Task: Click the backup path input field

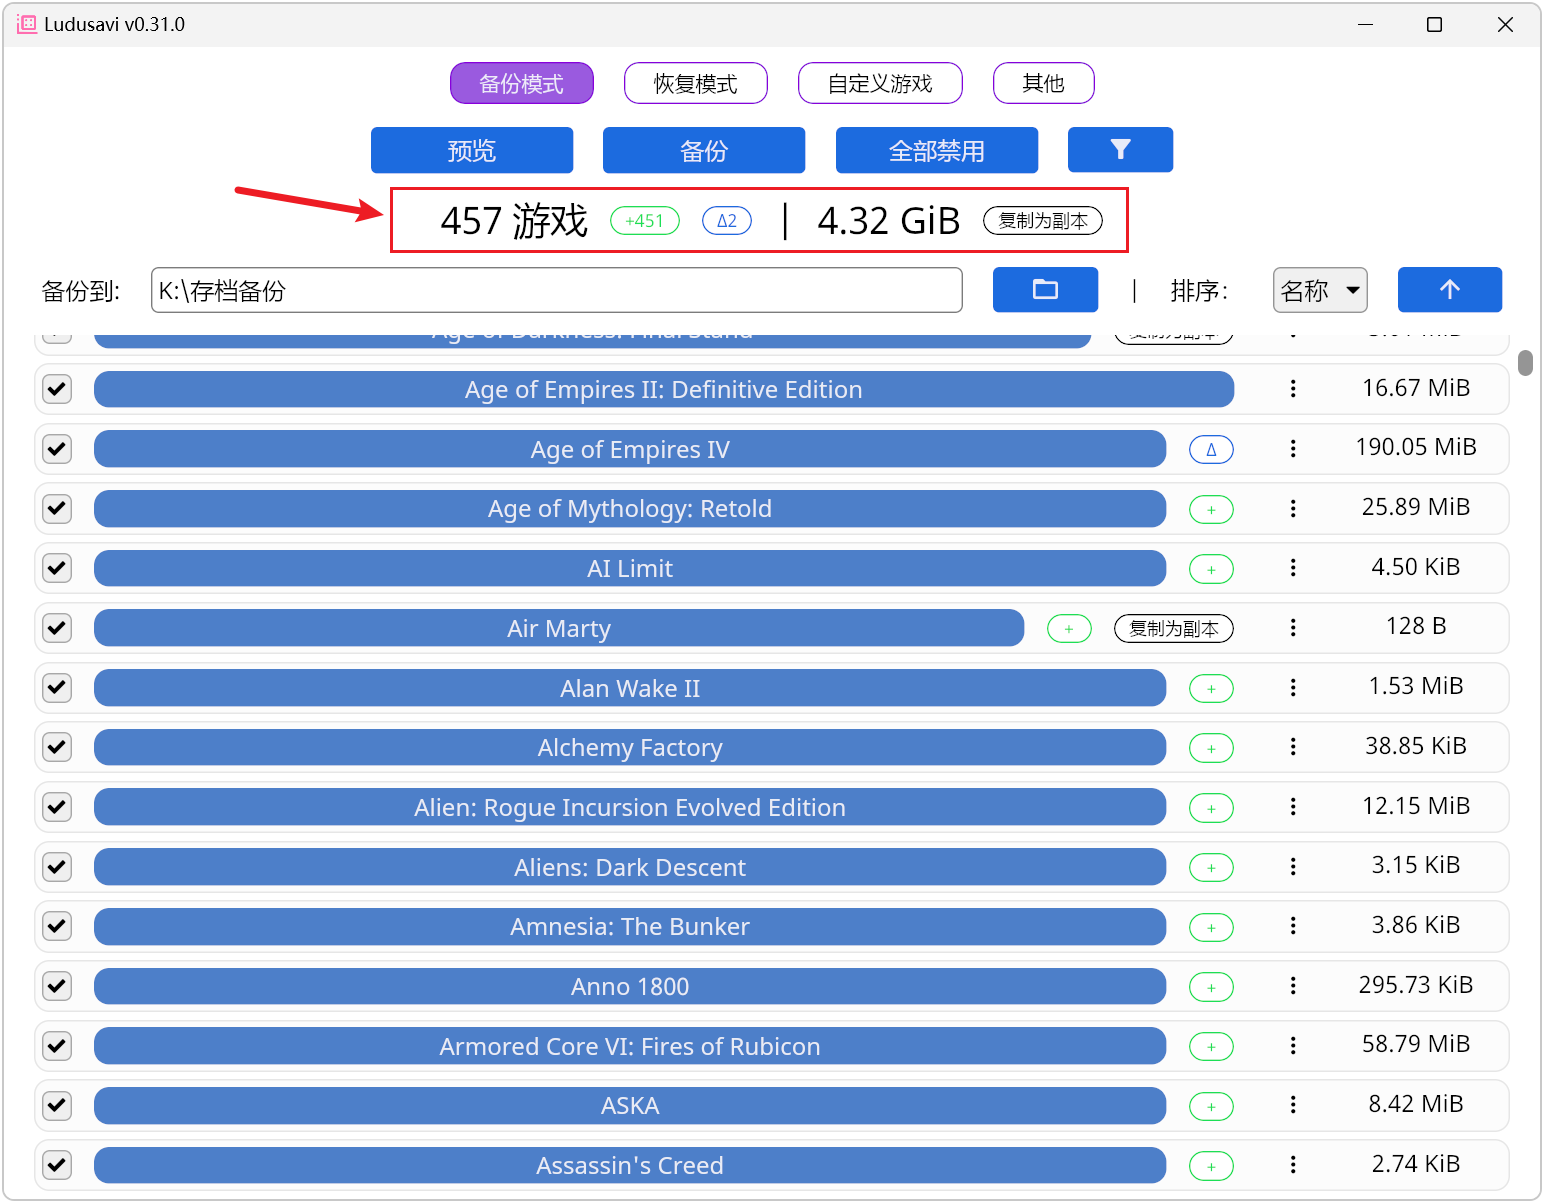Action: click(557, 290)
